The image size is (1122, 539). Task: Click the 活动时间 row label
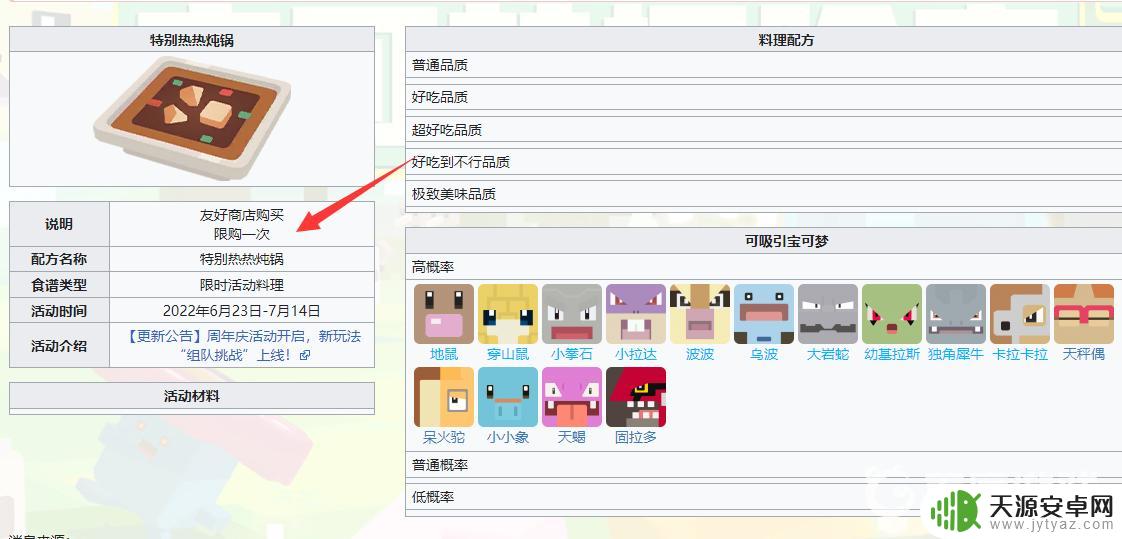pos(59,311)
